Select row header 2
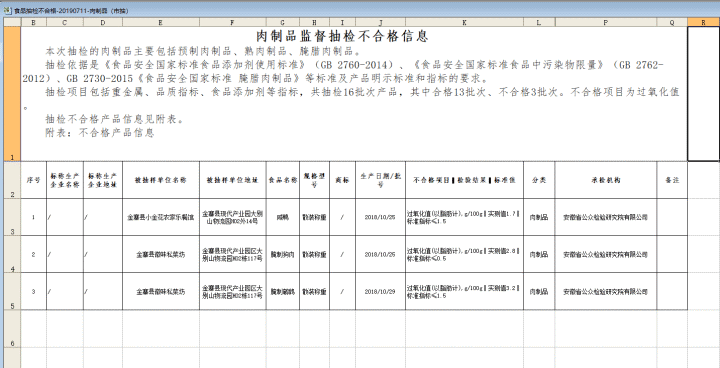Viewport: 720px width, 368px height. point(12,180)
